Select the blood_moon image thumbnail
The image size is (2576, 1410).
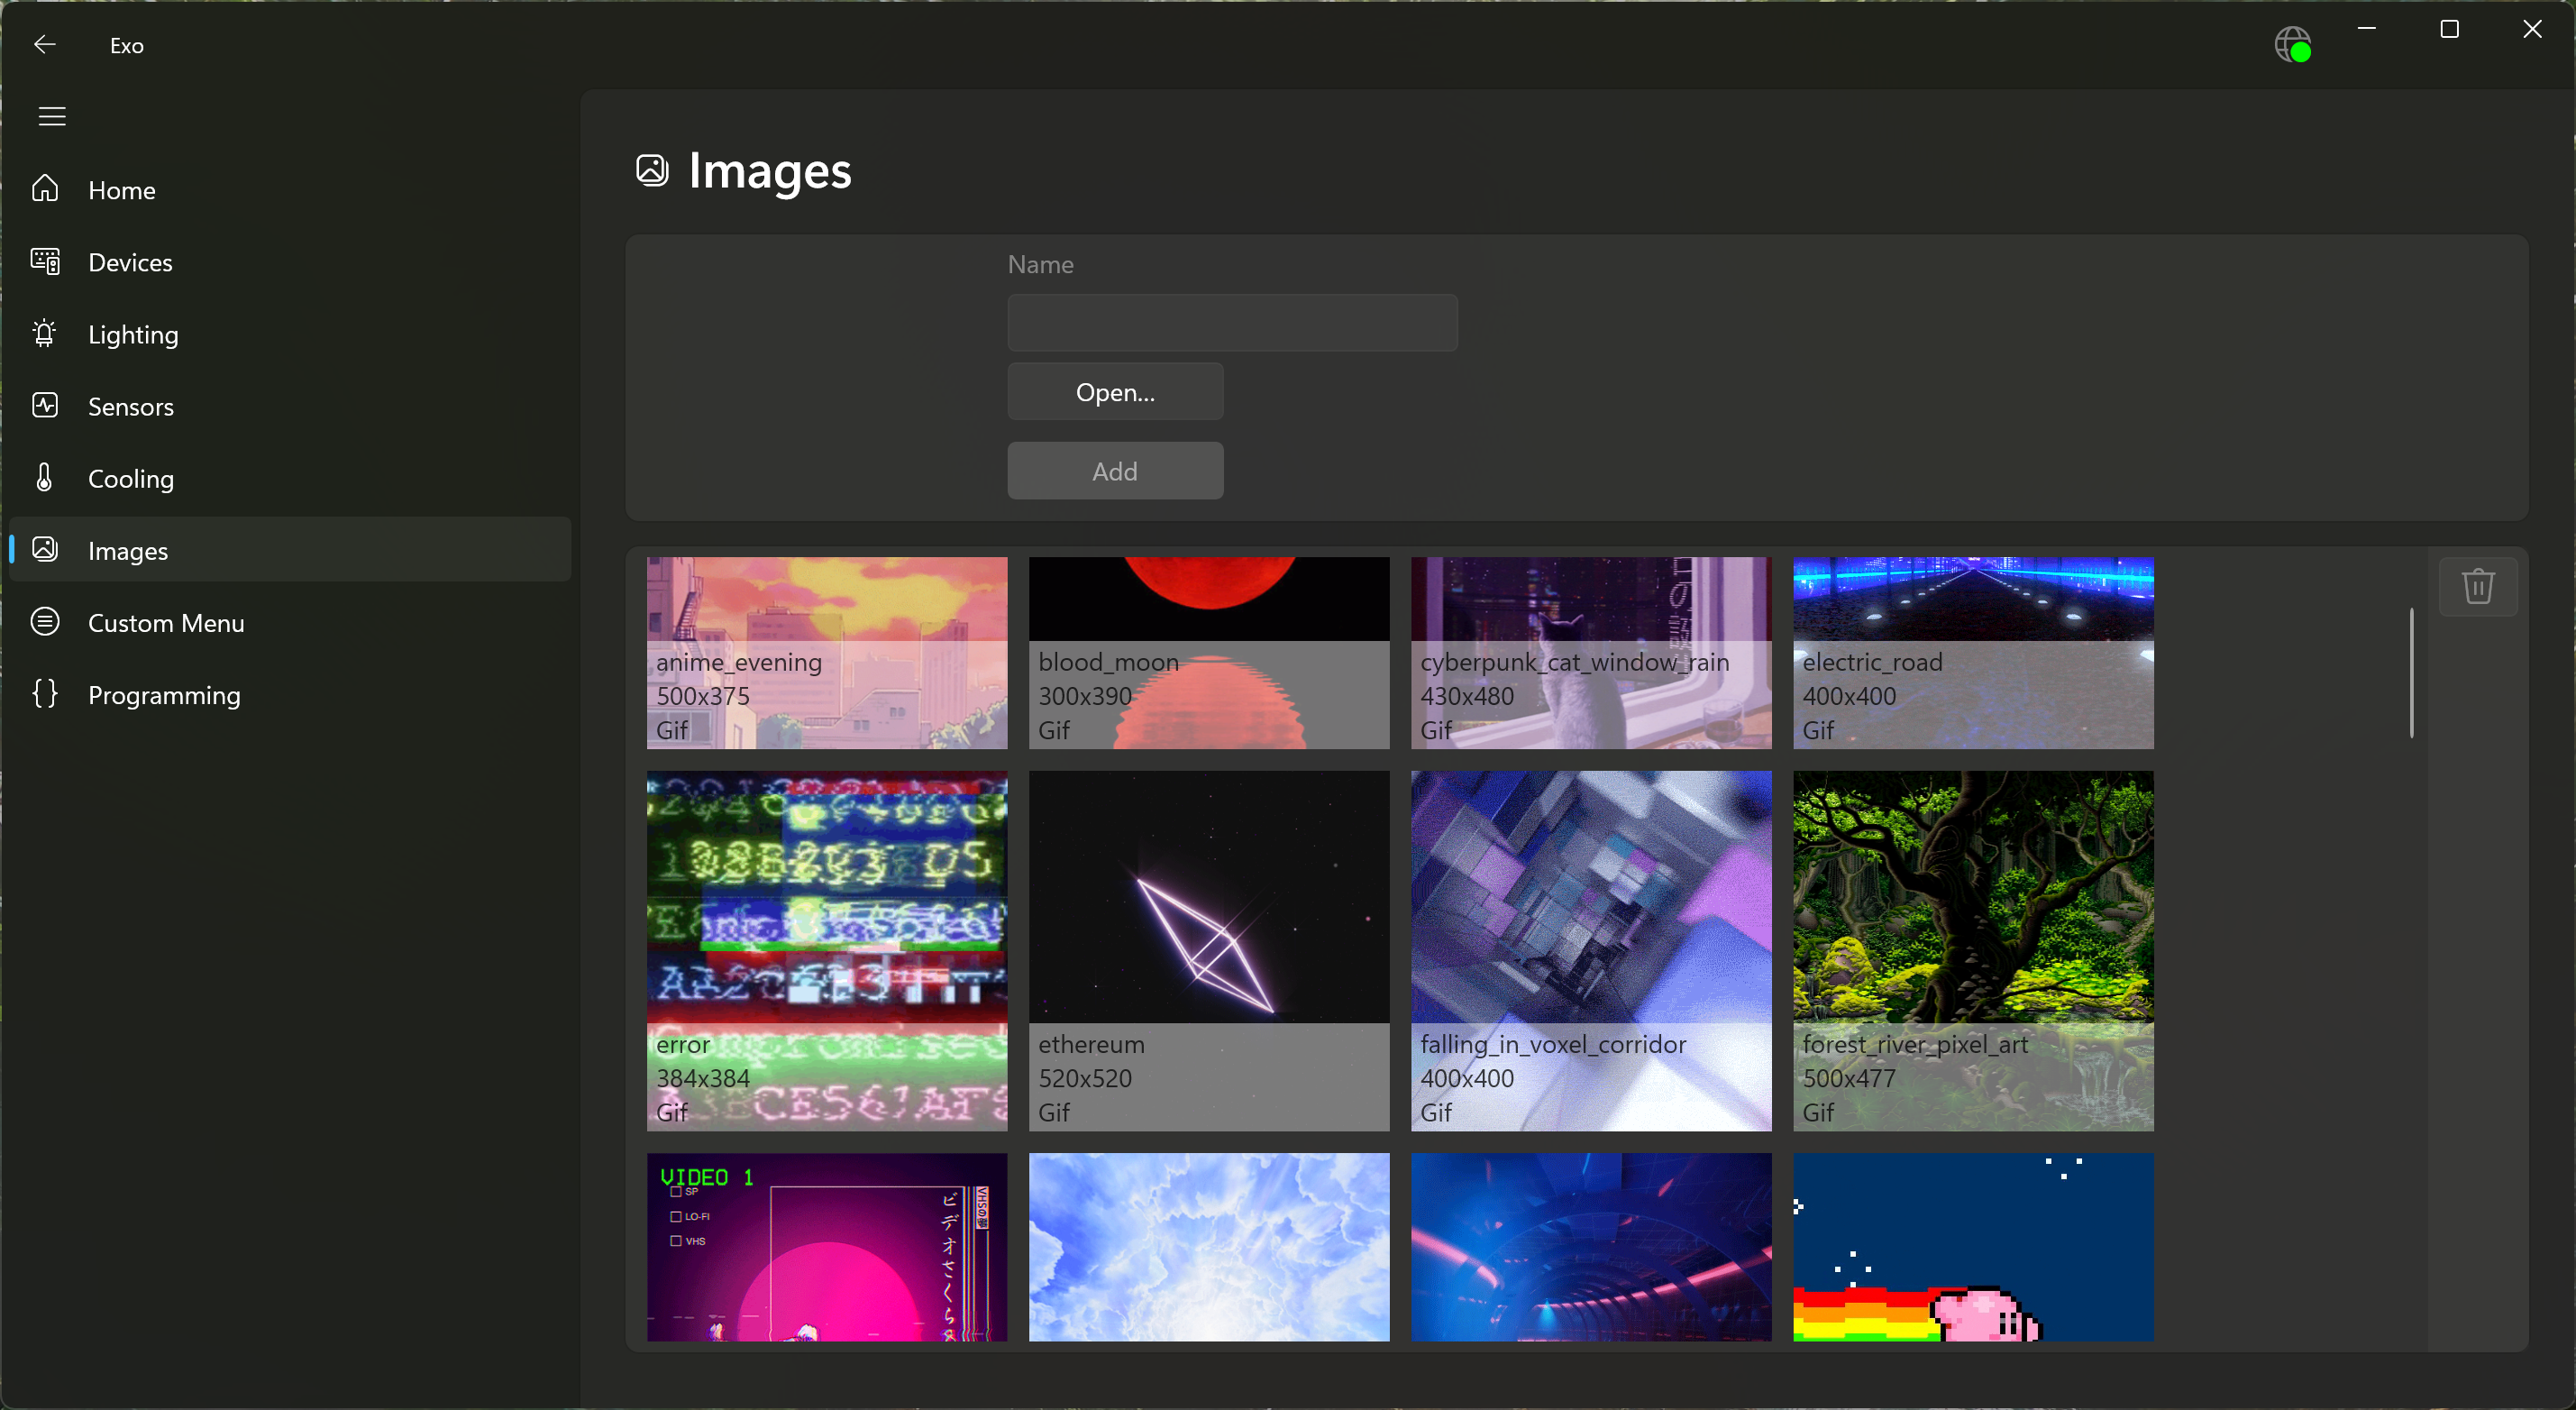(x=1208, y=652)
